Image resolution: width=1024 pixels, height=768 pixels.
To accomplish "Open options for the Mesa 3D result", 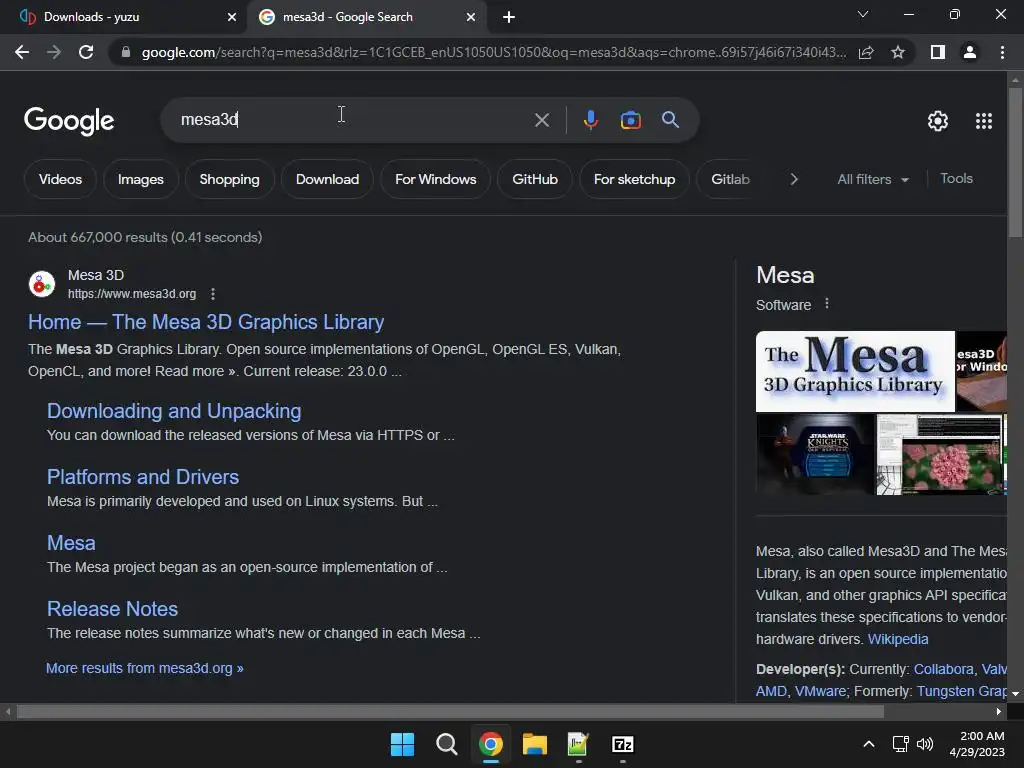I will [213, 294].
